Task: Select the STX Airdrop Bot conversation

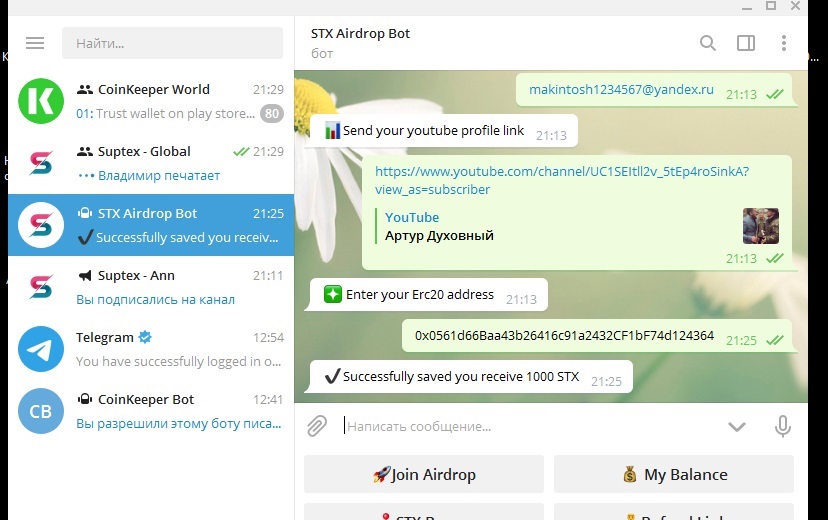Action: pos(151,225)
